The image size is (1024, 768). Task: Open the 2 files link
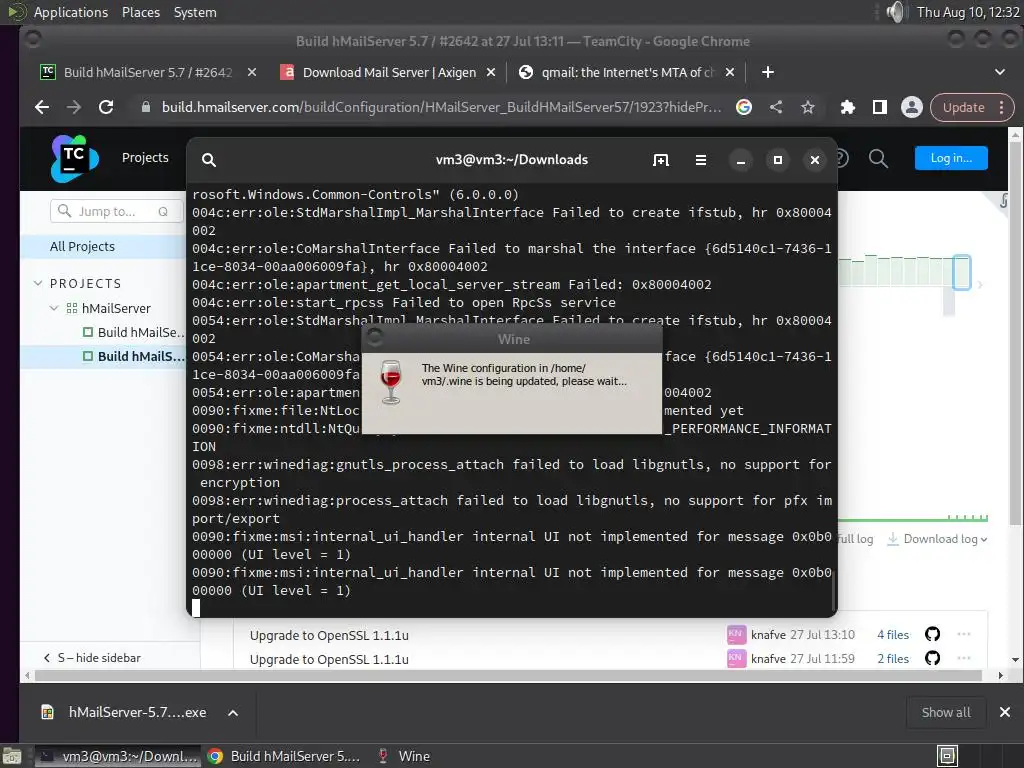(x=893, y=658)
